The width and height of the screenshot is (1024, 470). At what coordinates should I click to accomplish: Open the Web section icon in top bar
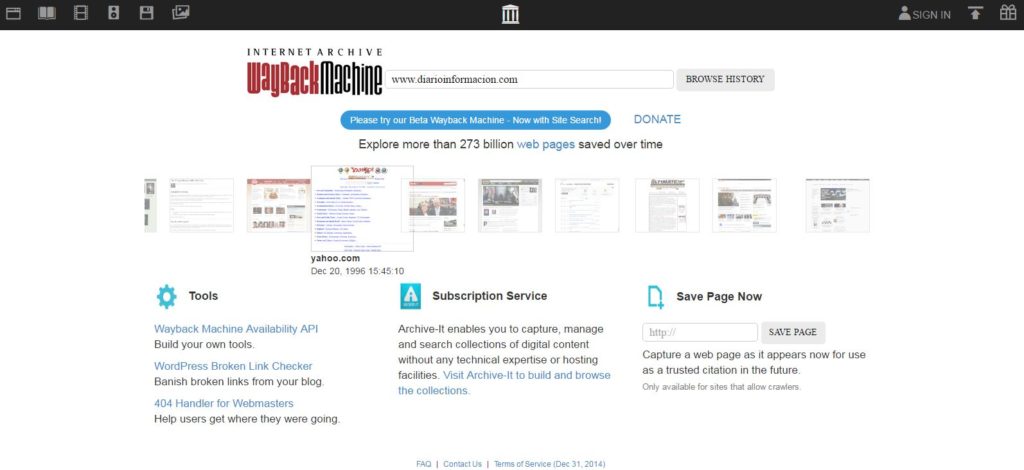13,13
